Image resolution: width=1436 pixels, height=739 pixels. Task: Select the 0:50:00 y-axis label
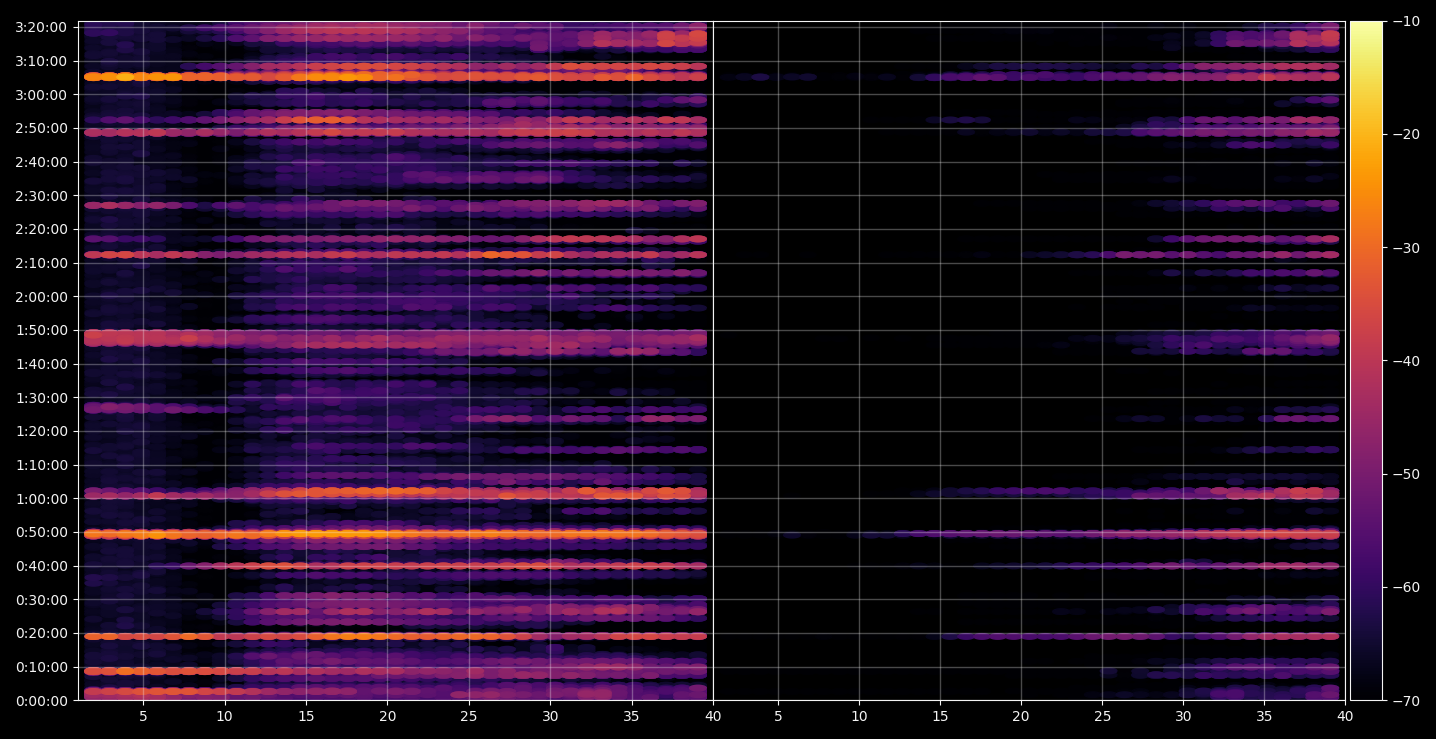pos(41,532)
